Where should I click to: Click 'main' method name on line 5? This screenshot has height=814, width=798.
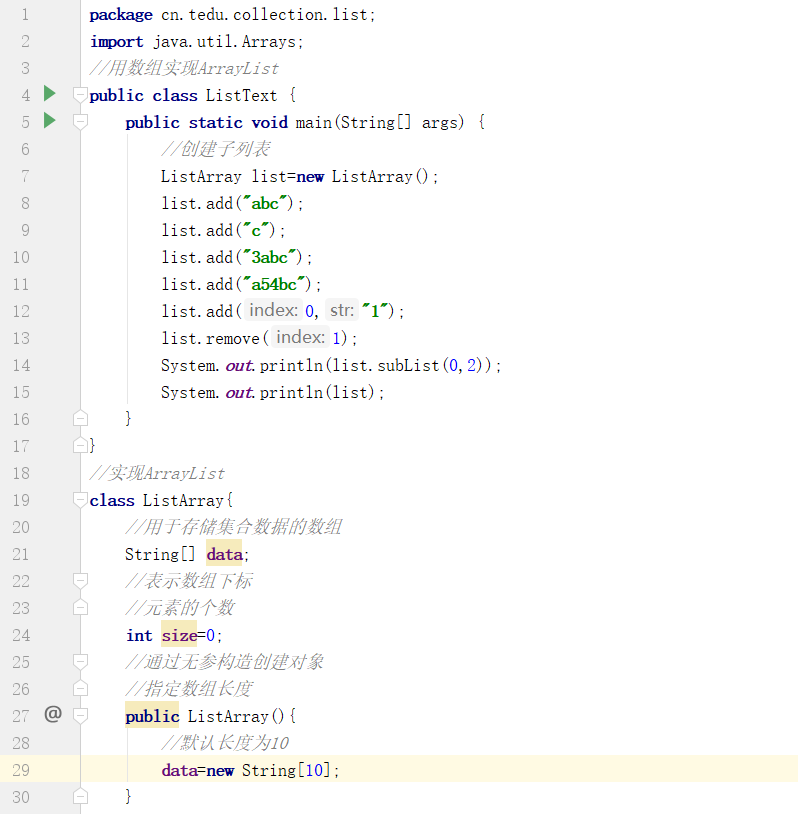pyautogui.click(x=314, y=123)
